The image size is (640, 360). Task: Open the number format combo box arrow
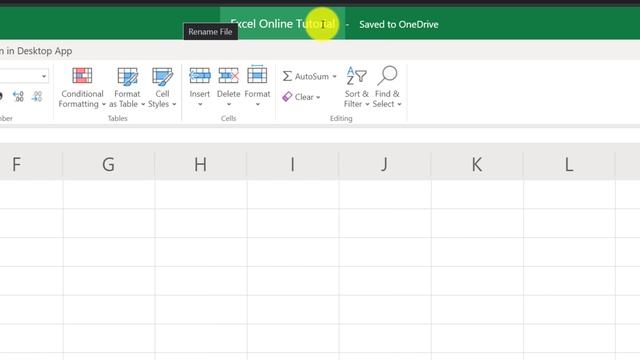coord(44,76)
